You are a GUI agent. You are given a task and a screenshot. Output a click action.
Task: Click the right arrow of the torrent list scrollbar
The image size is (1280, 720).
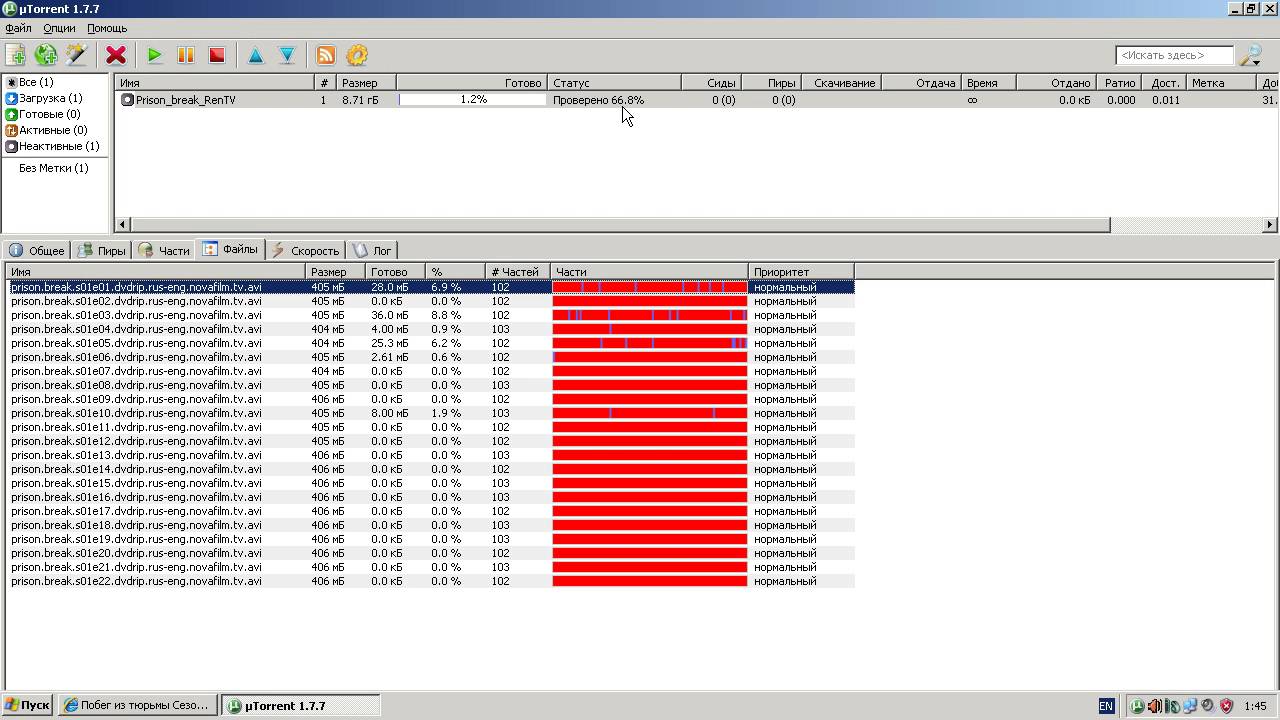1271,225
